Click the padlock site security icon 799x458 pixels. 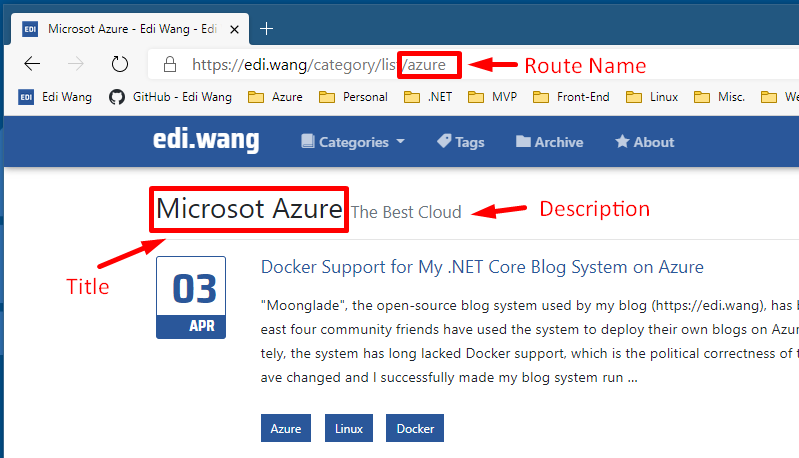point(170,64)
